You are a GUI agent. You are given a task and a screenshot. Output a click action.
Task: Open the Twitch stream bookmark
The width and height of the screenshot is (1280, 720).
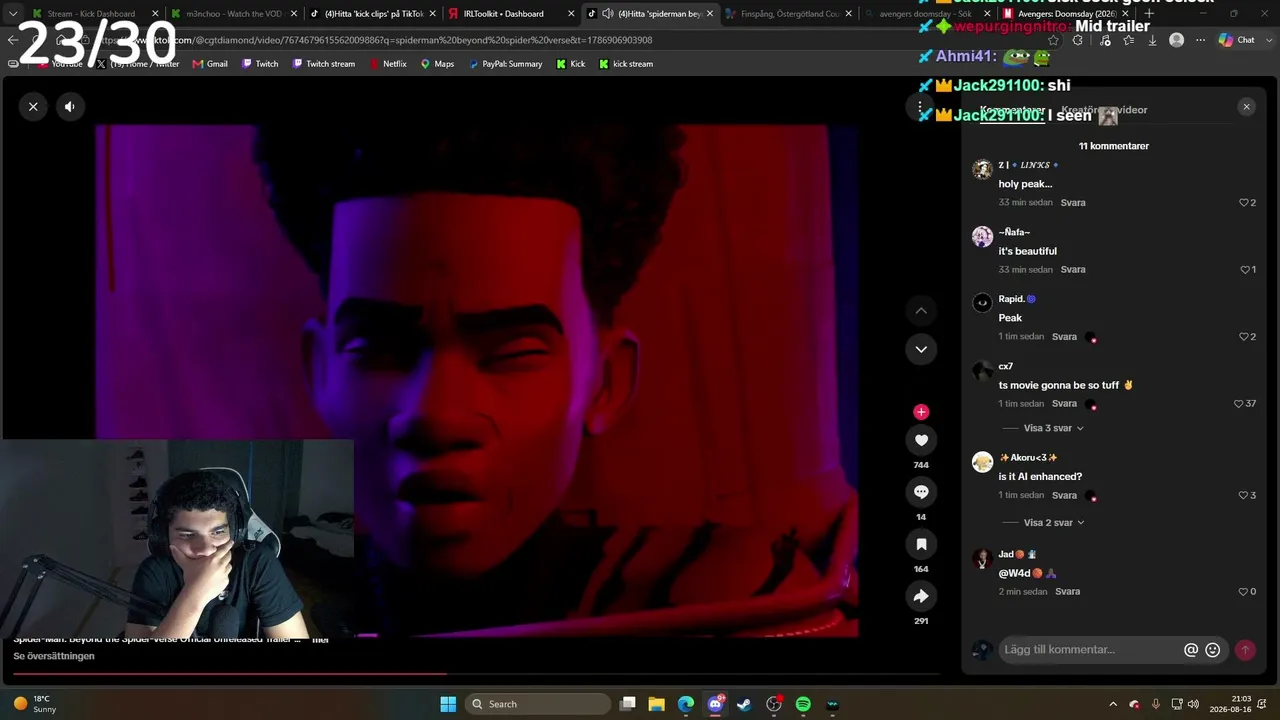click(x=324, y=64)
